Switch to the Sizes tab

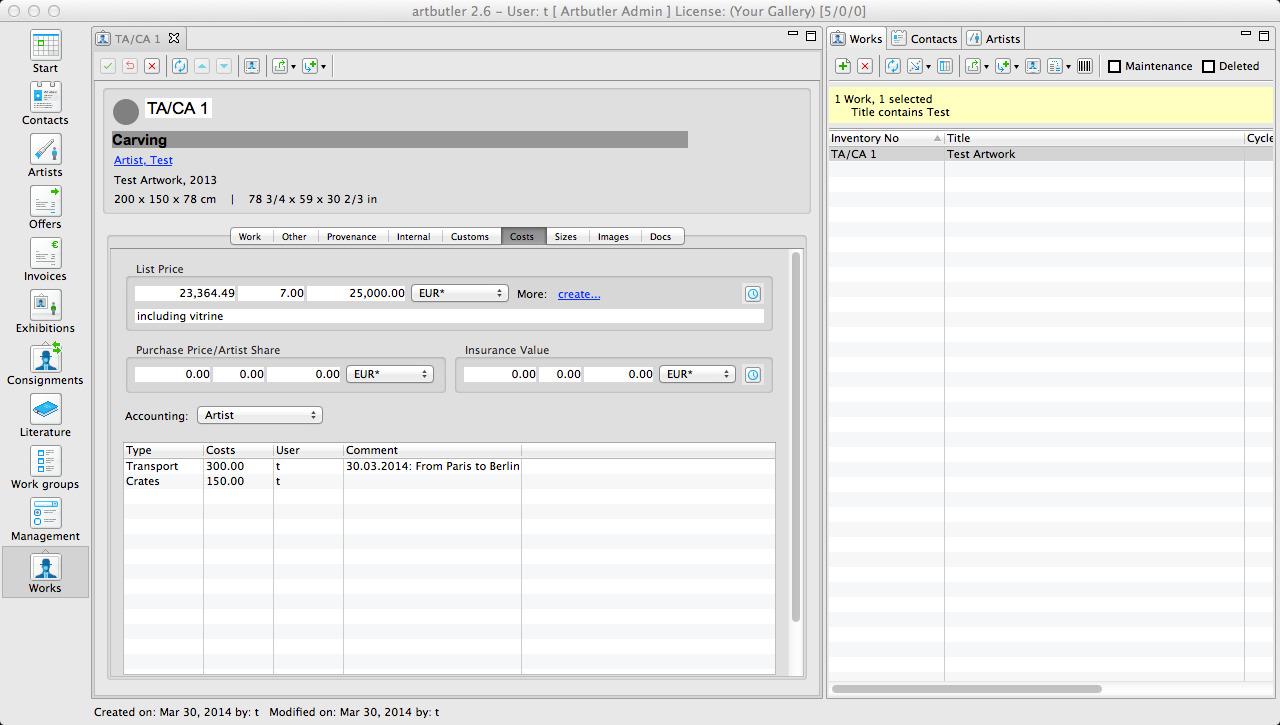[566, 237]
